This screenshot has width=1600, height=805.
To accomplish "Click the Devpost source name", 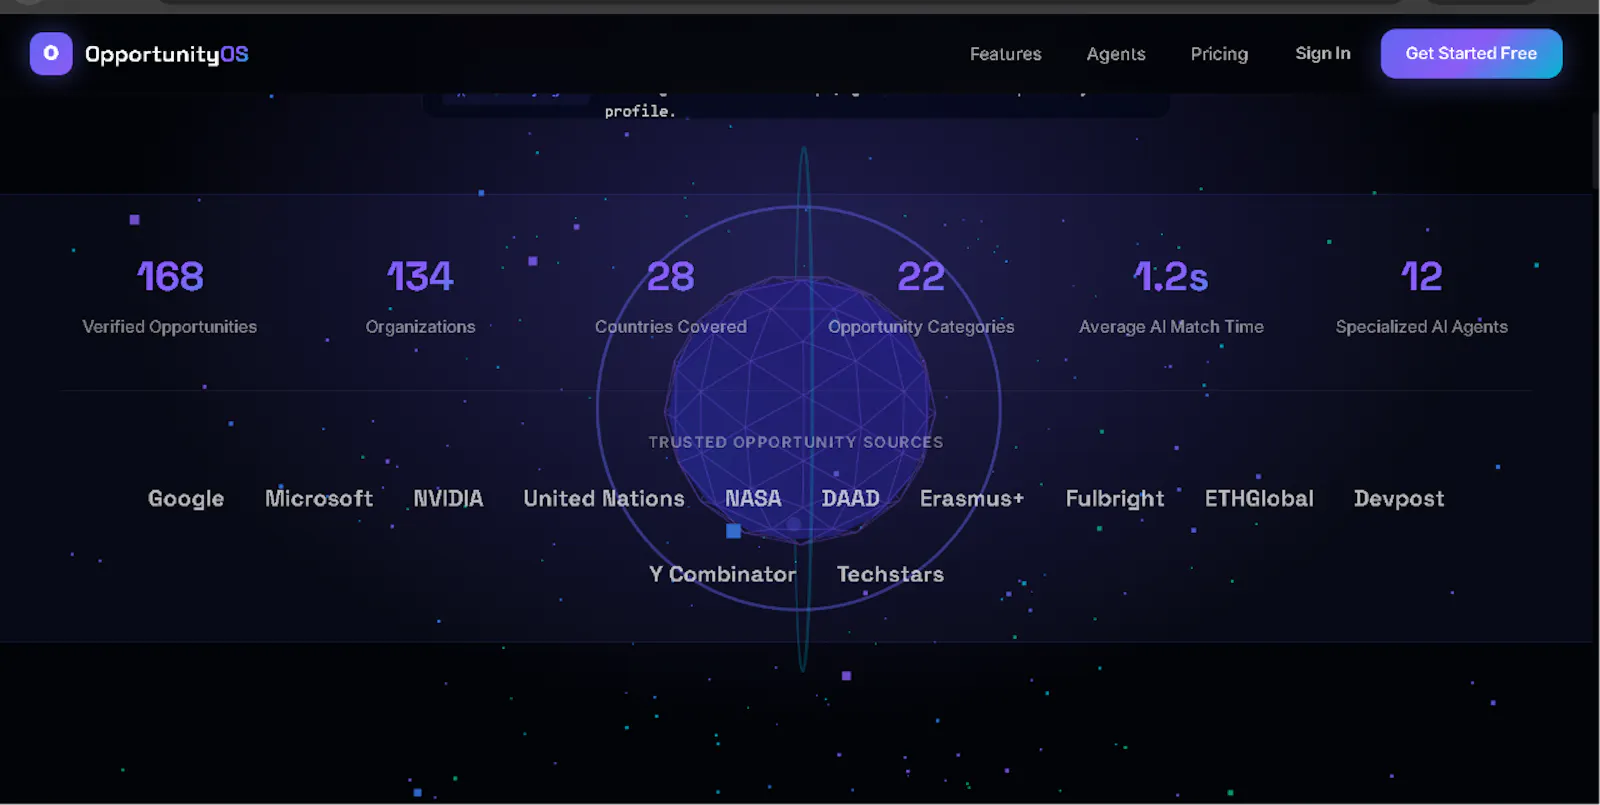I will pyautogui.click(x=1399, y=499).
